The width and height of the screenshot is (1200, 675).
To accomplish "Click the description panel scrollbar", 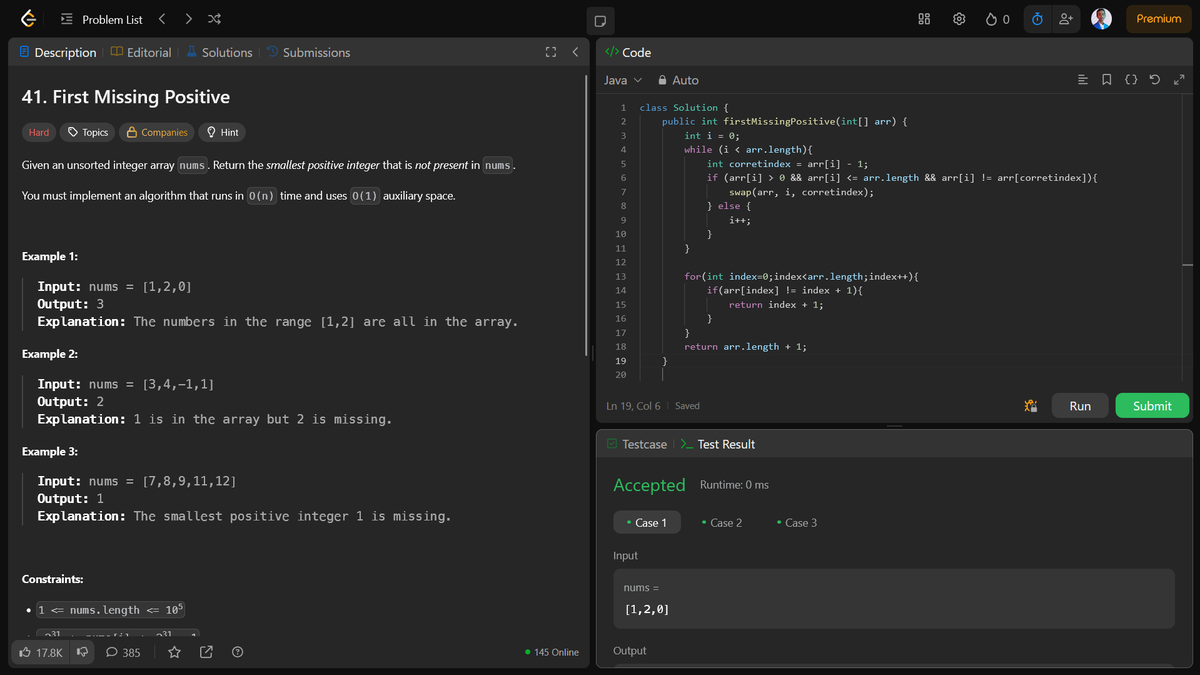I will 588,215.
